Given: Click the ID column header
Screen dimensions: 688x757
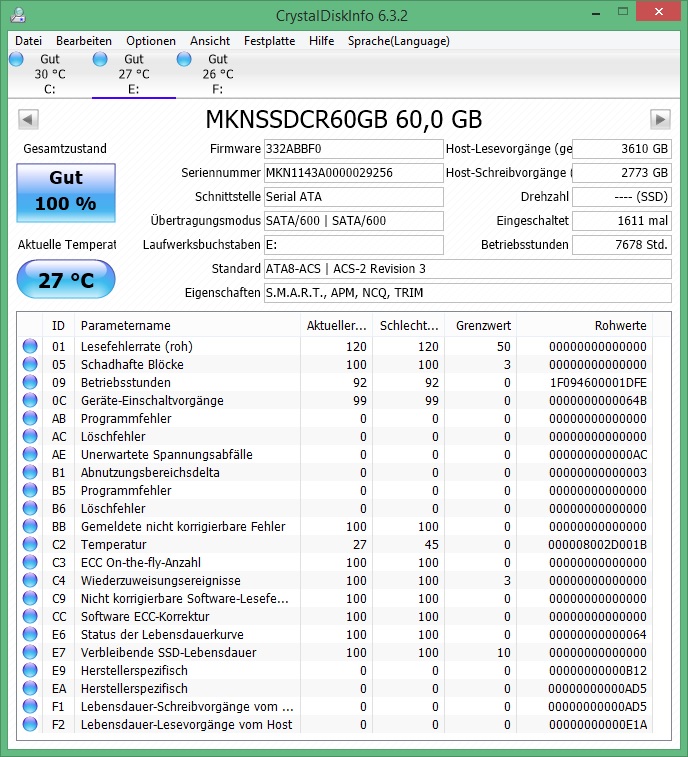Looking at the screenshot, I should [x=58, y=325].
